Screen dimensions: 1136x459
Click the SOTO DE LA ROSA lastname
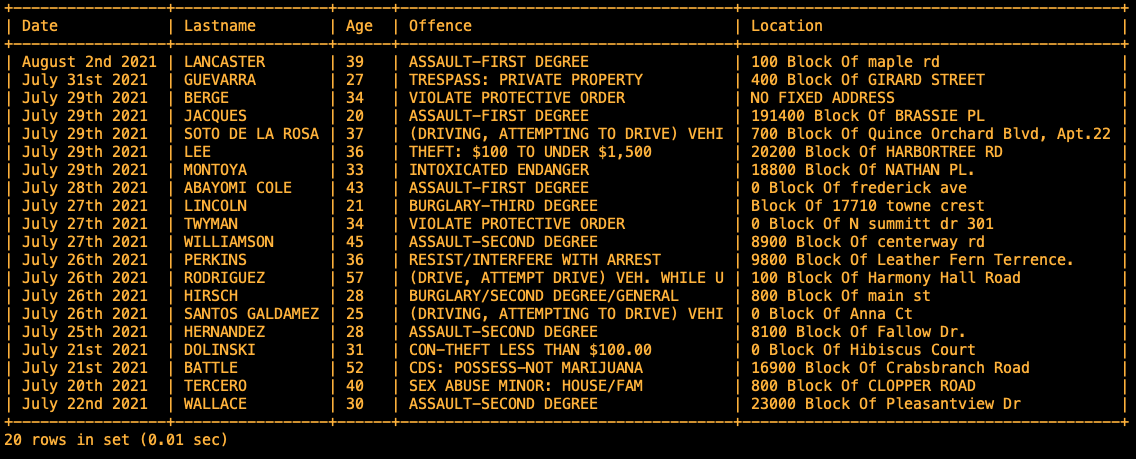(x=251, y=134)
